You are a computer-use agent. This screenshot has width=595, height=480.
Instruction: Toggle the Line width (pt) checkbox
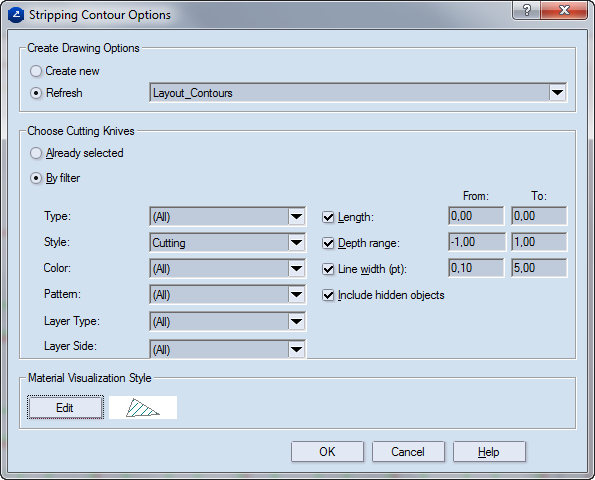click(328, 269)
